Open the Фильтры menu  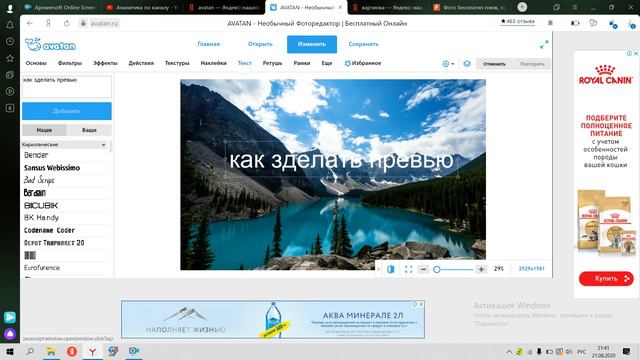pyautogui.click(x=70, y=63)
